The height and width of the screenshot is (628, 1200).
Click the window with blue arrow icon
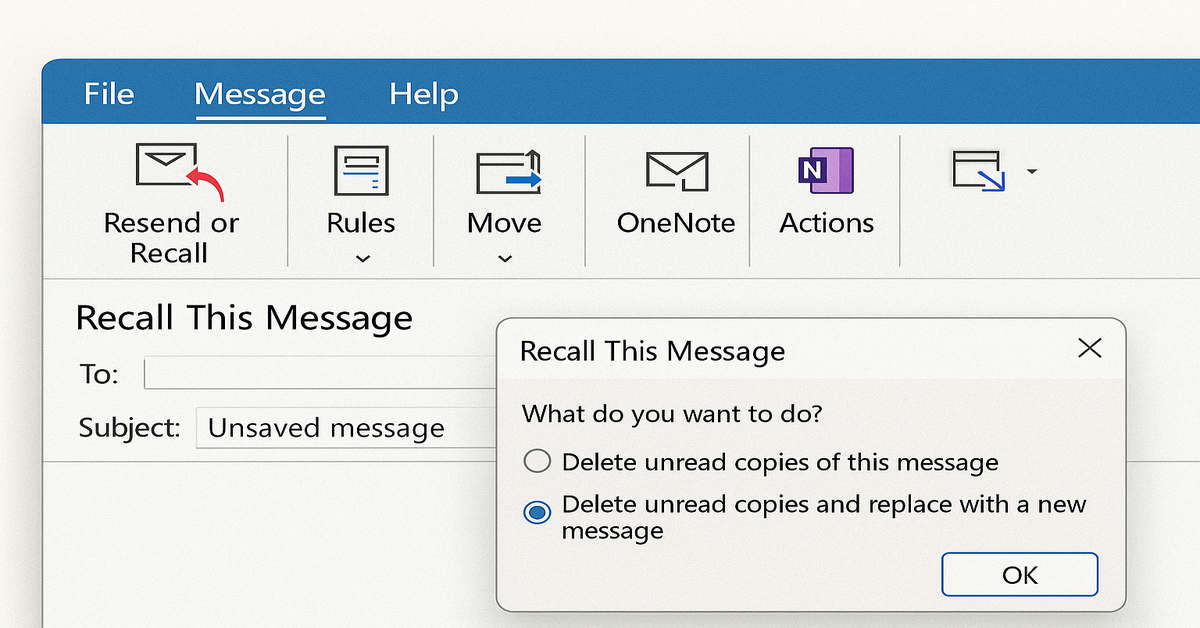[979, 171]
